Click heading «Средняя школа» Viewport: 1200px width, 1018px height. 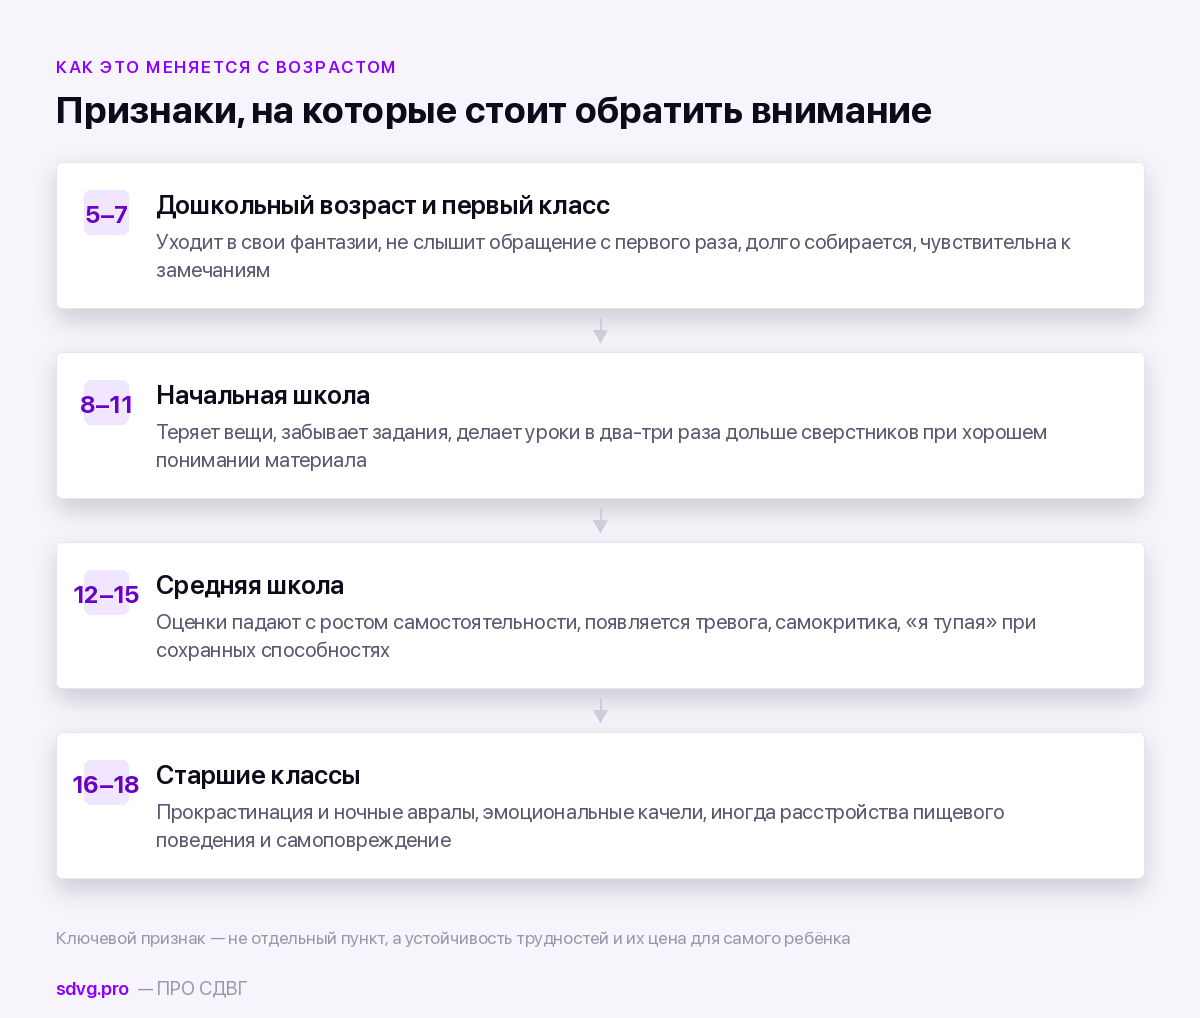pyautogui.click(x=250, y=586)
